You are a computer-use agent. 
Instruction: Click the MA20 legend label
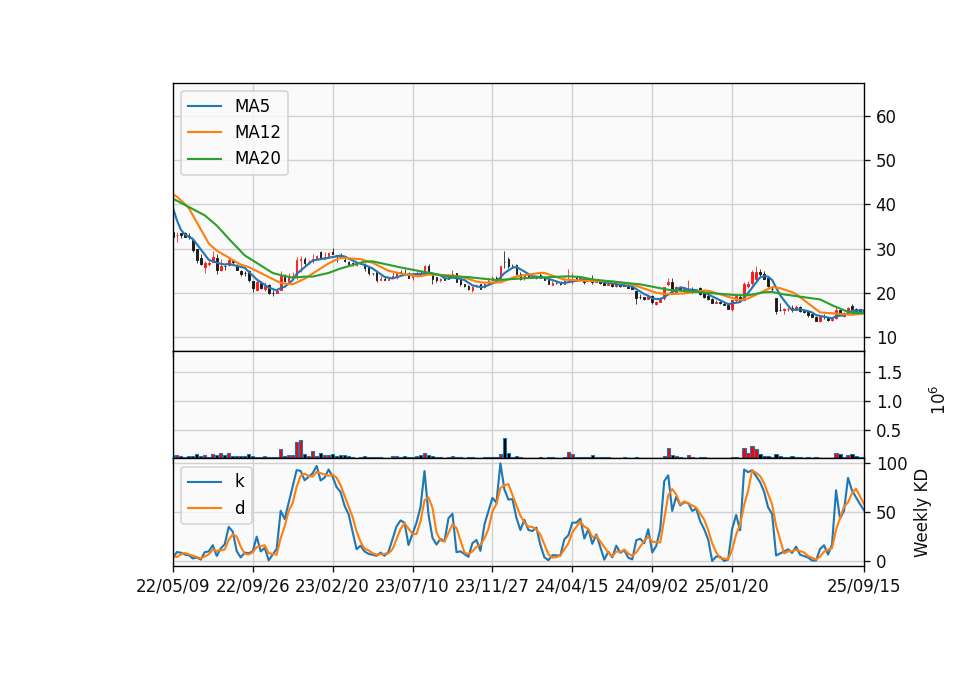257,158
